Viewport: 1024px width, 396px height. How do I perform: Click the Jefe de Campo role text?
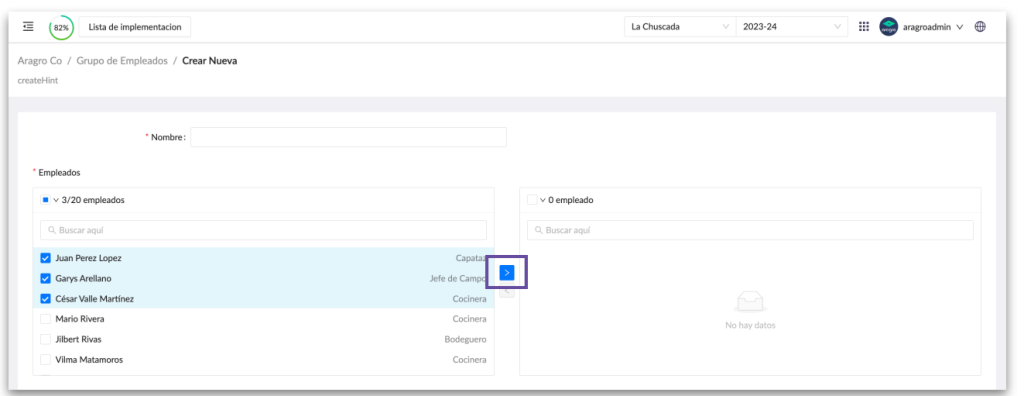458,278
